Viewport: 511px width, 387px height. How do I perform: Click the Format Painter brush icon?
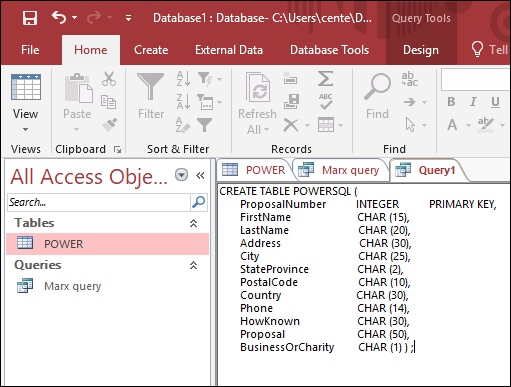click(x=109, y=124)
